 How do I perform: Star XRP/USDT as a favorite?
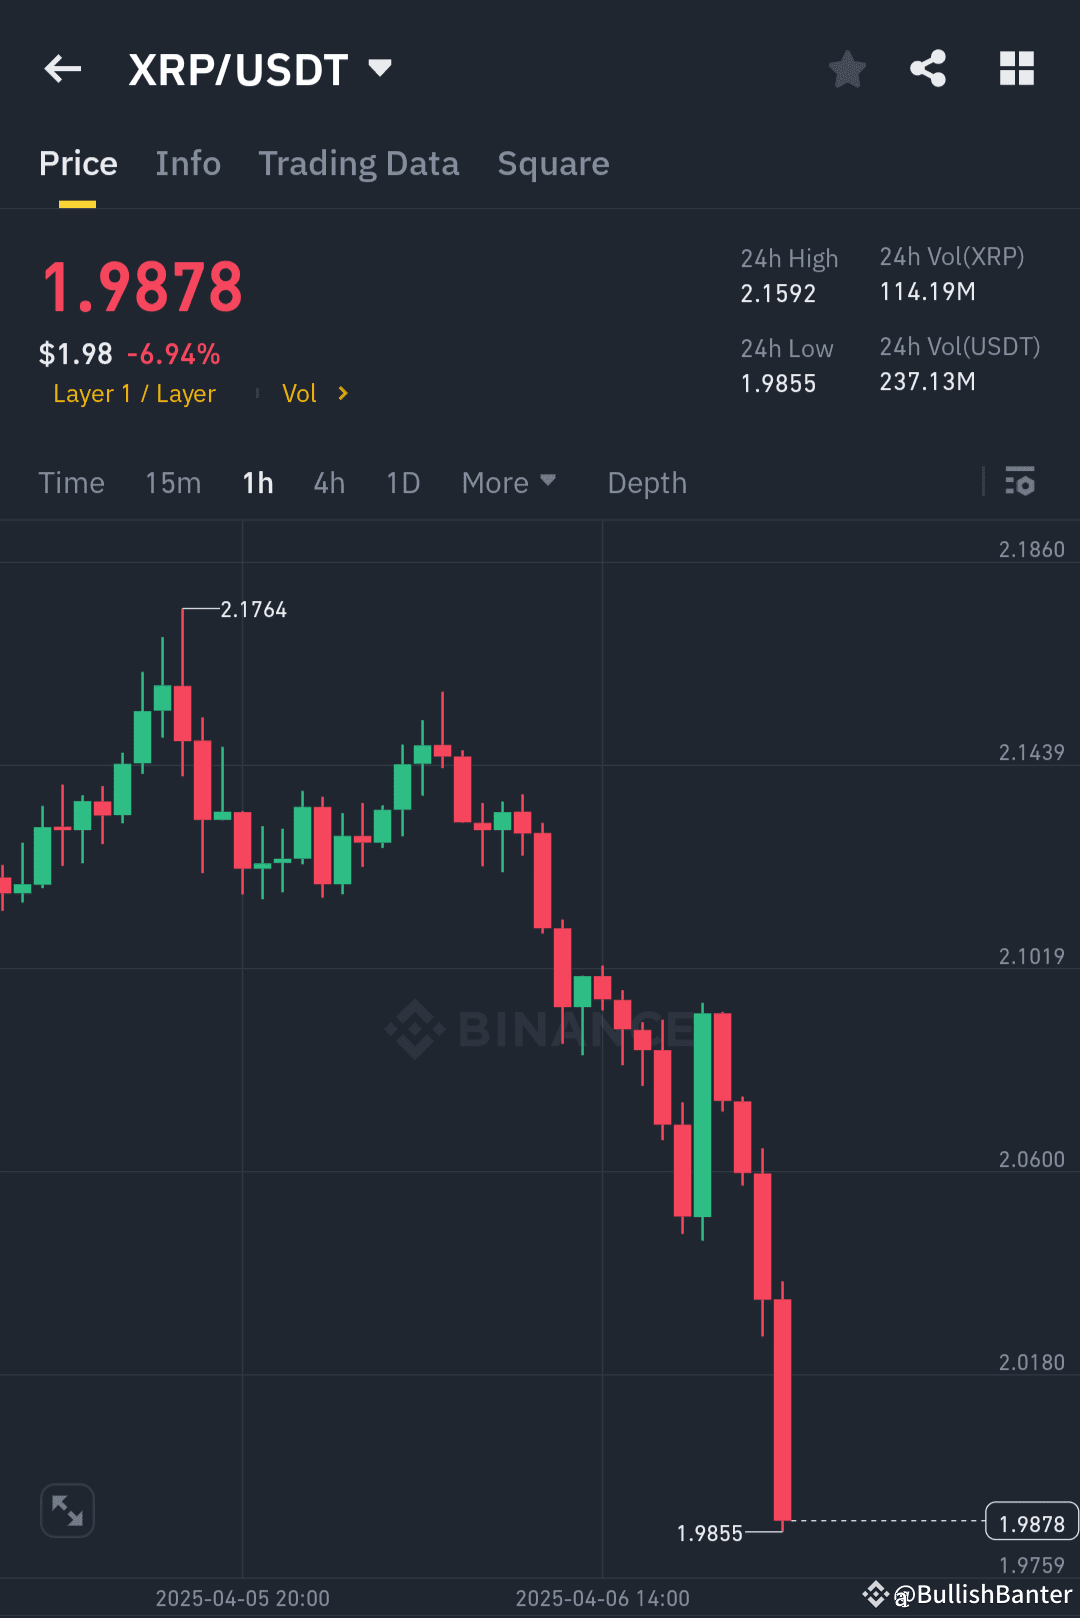(847, 68)
